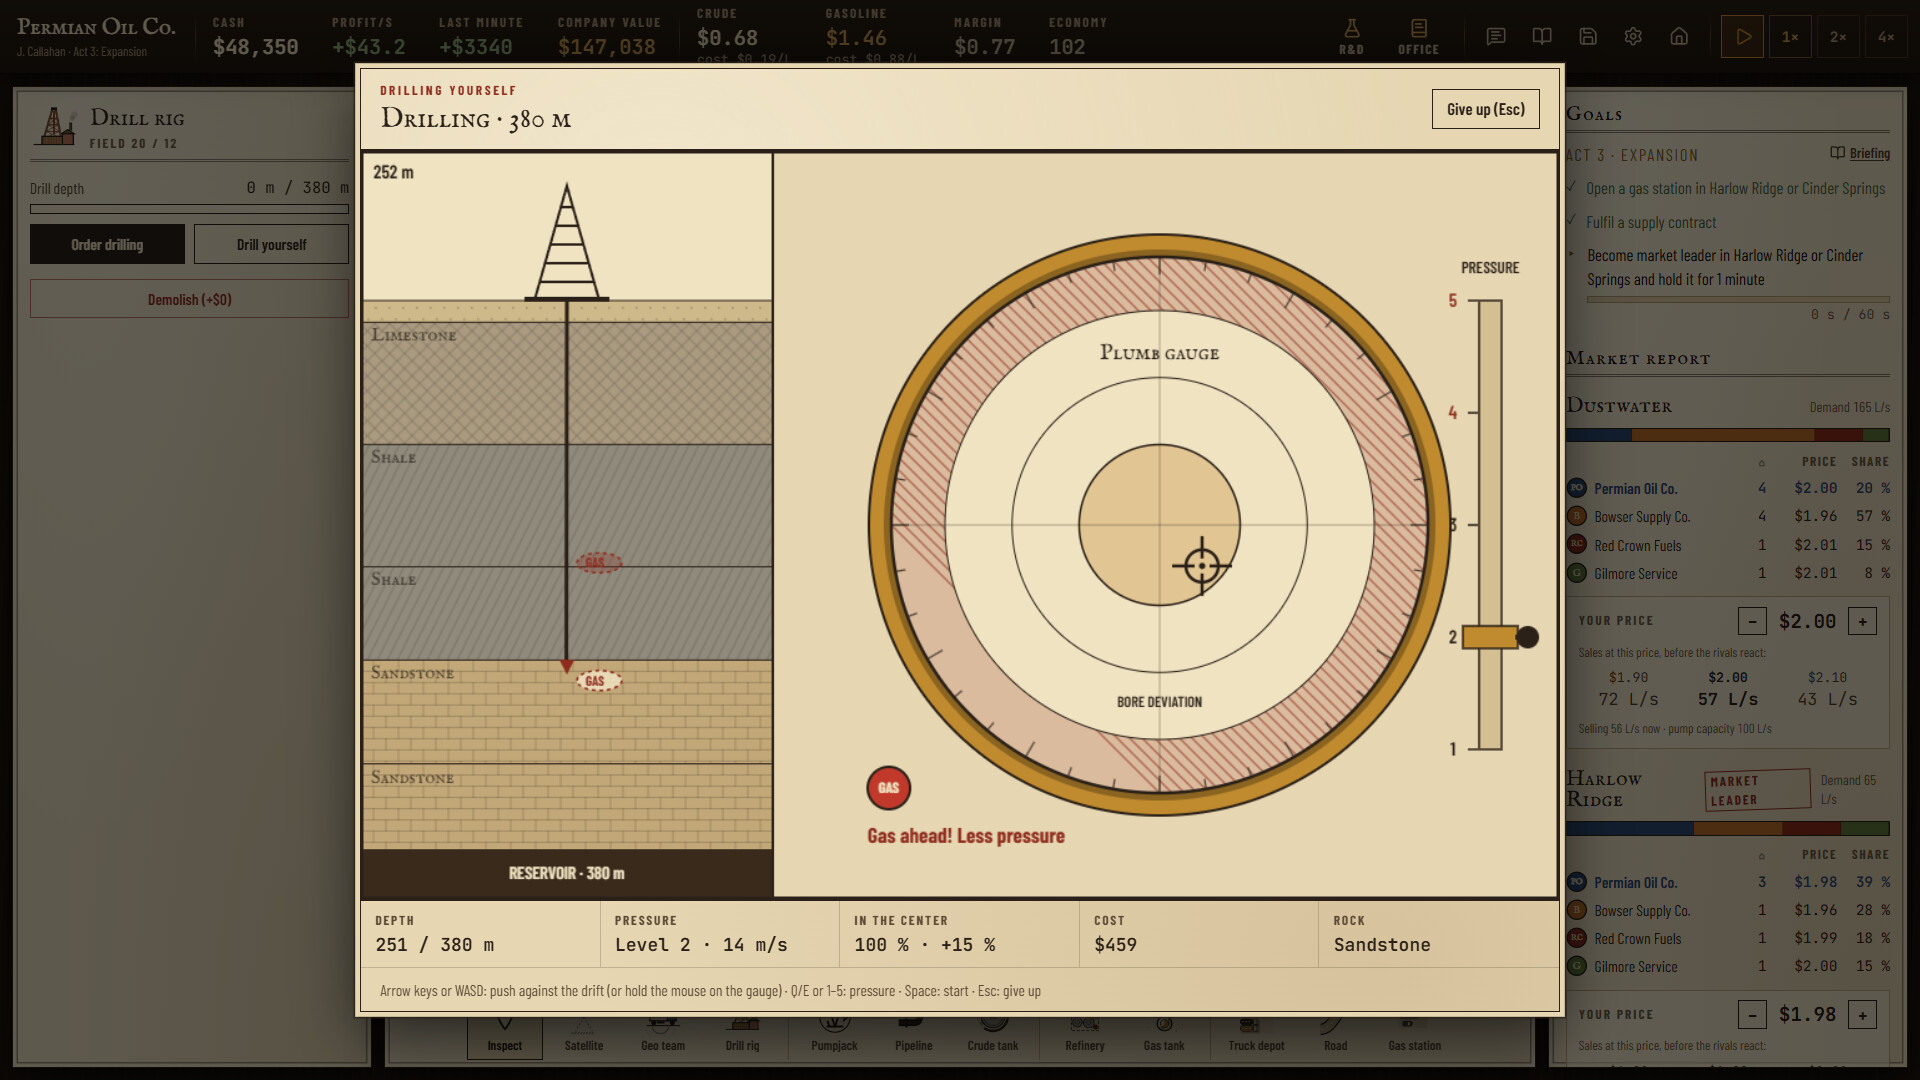Click Give up (Esc) button
The height and width of the screenshot is (1080, 1920).
1485,109
